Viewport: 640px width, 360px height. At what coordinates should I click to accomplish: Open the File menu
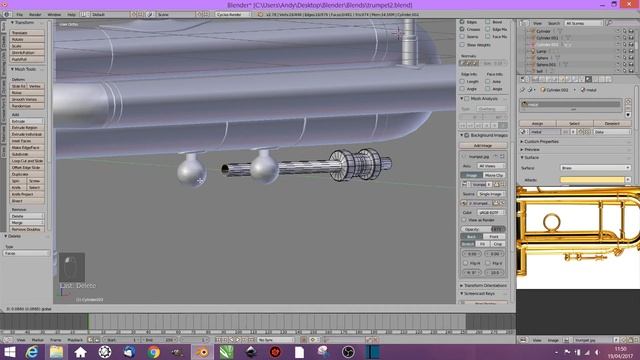[20, 14]
